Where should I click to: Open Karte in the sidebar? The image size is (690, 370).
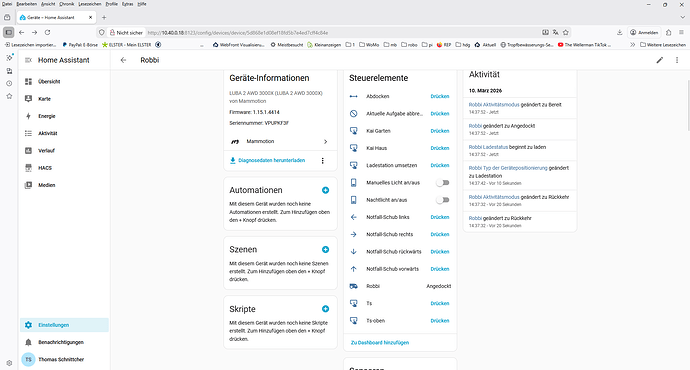click(64, 99)
